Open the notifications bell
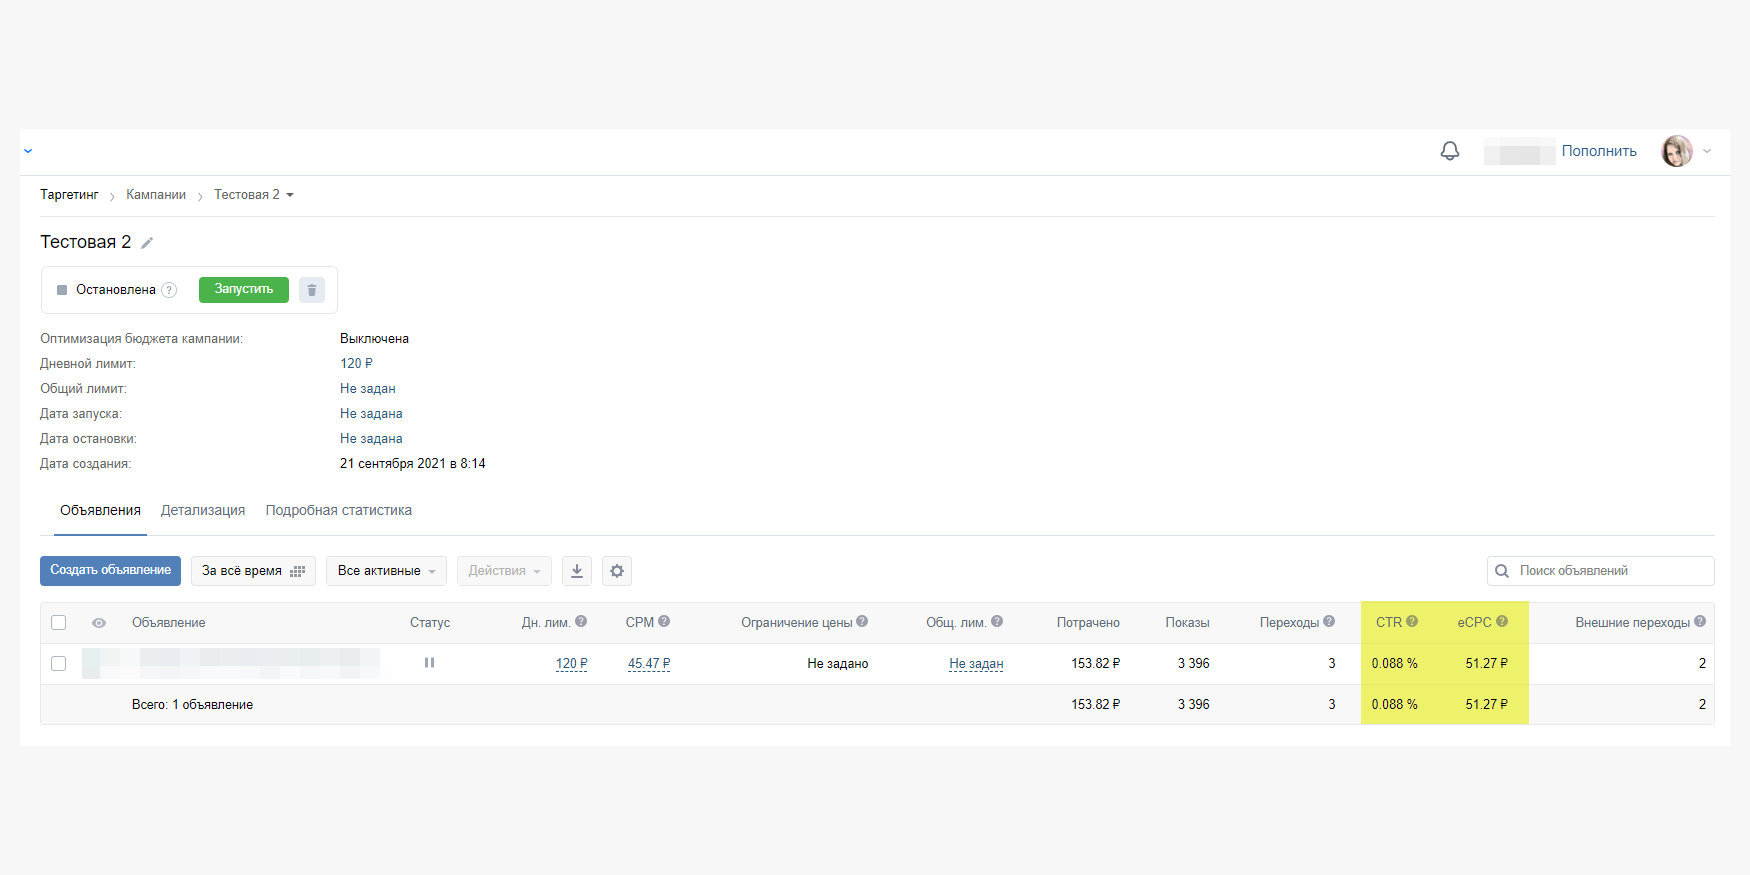This screenshot has height=875, width=1750. [x=1449, y=151]
